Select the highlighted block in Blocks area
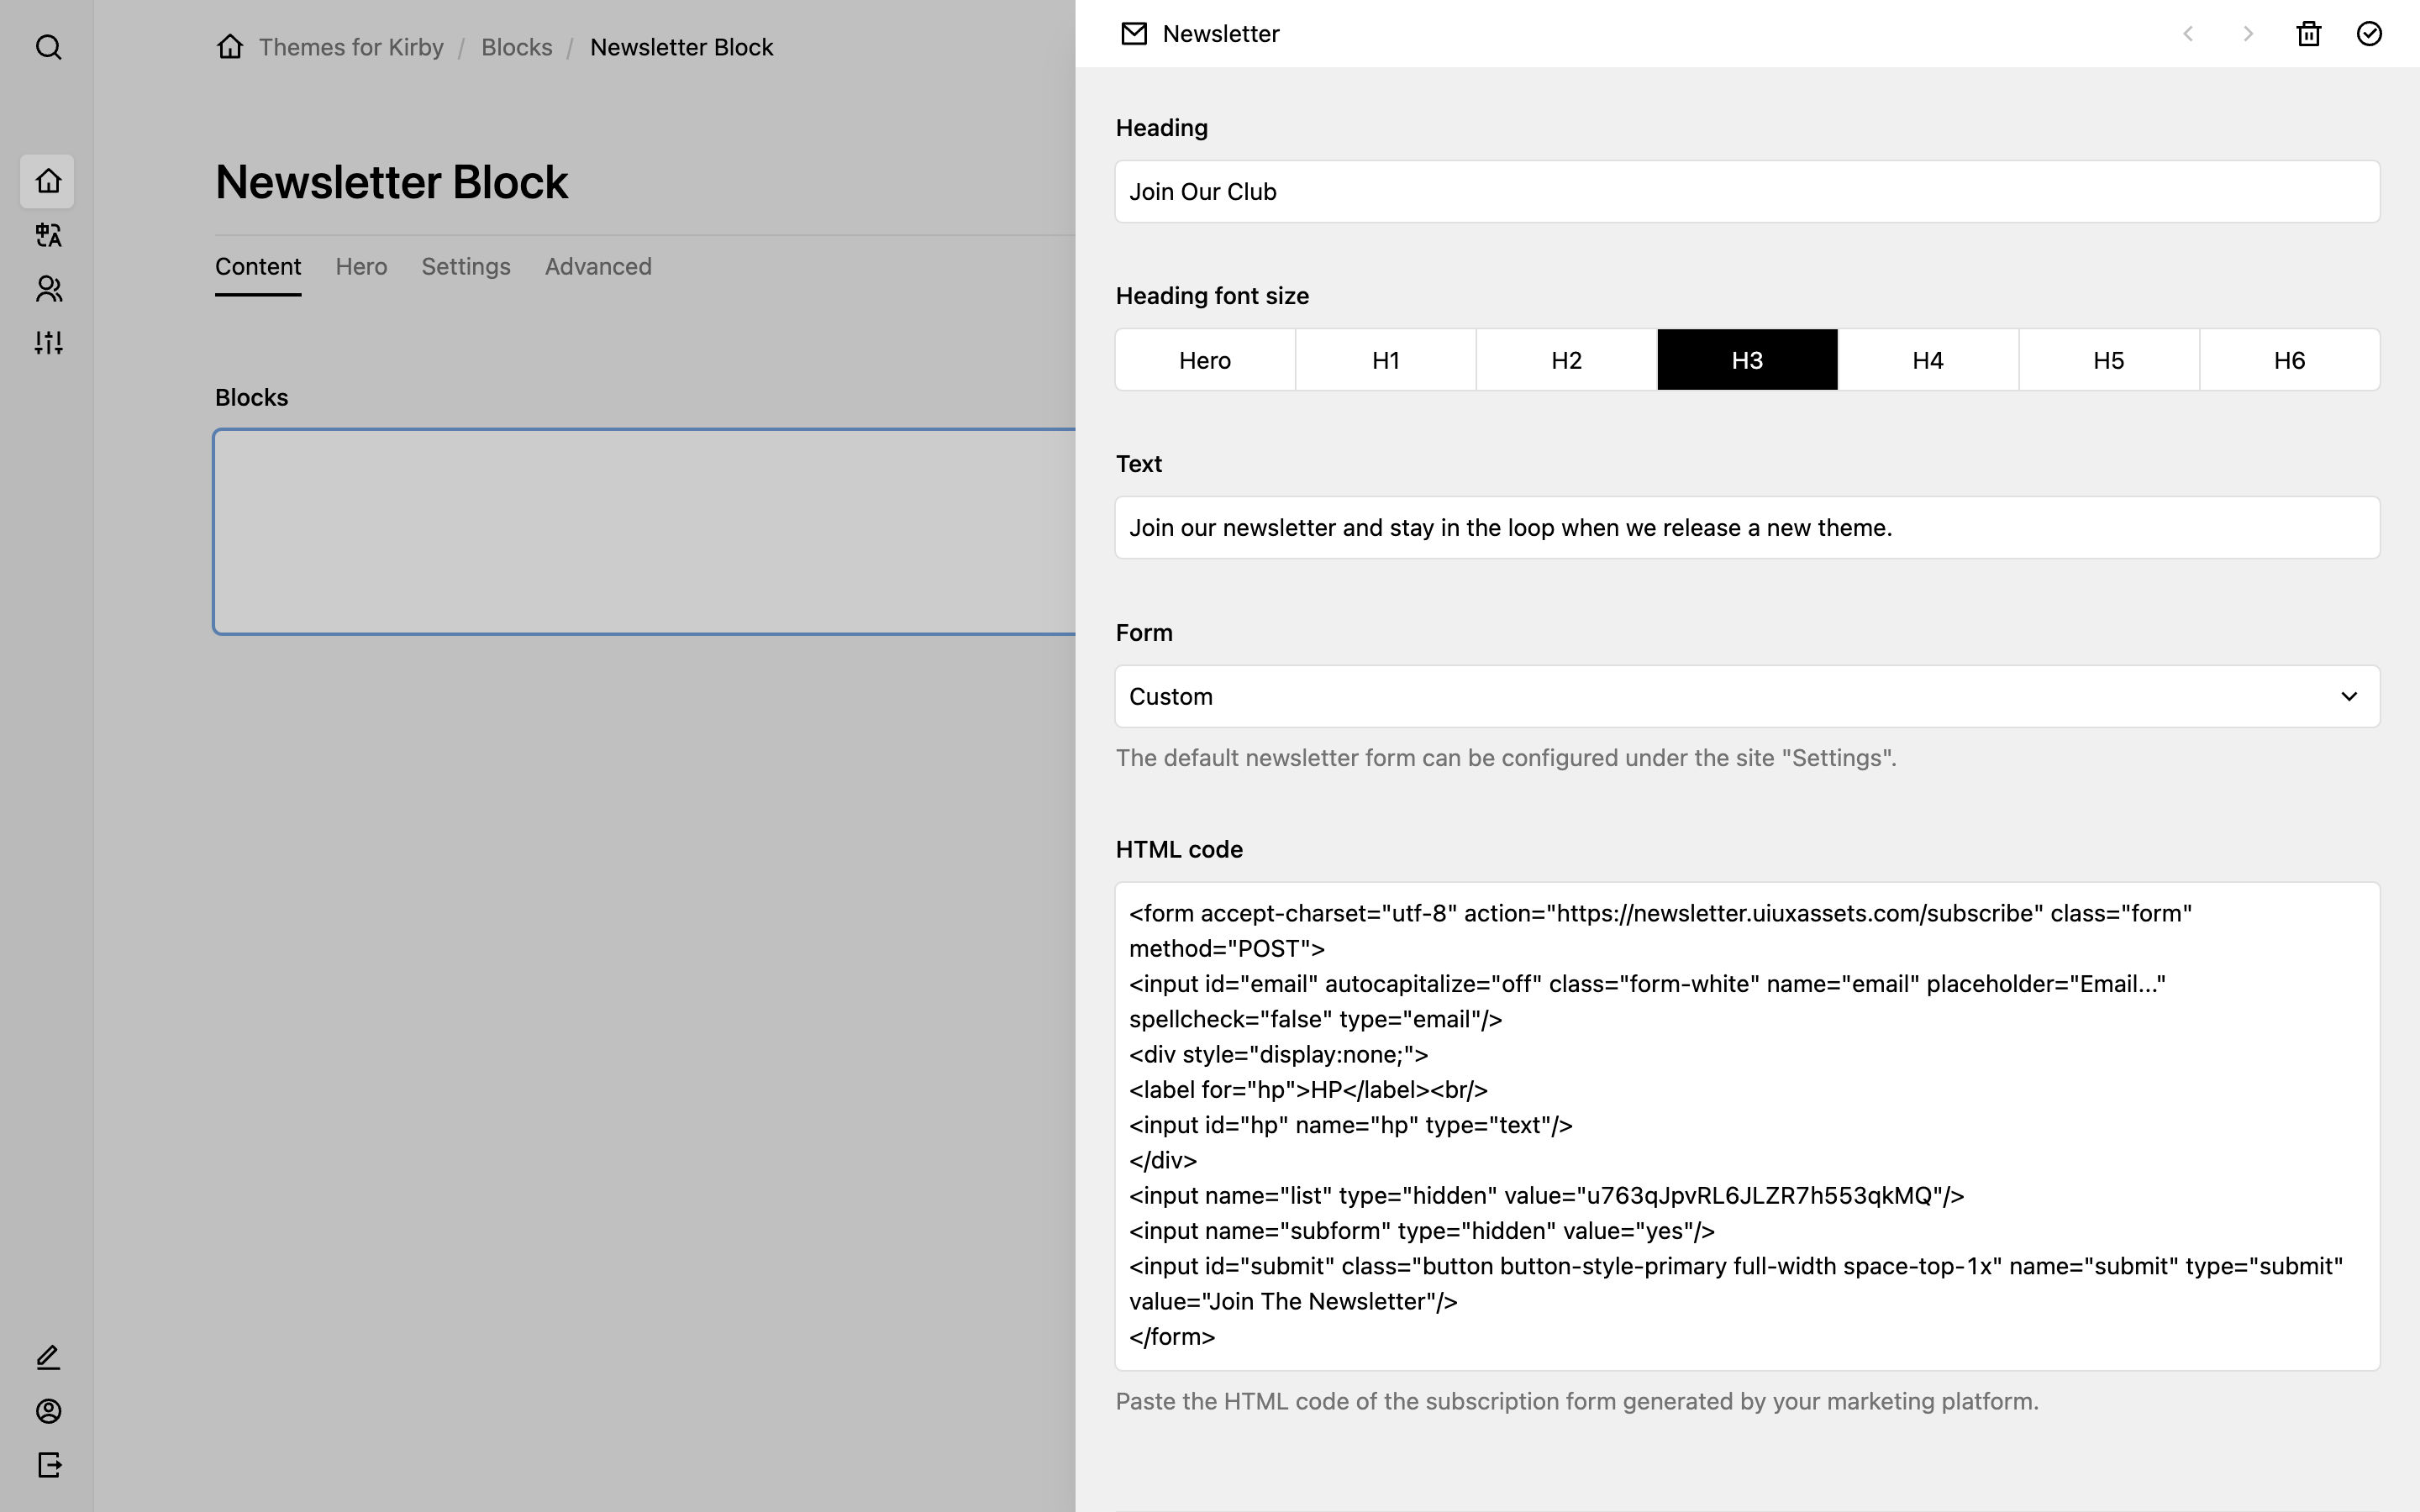 pyautogui.click(x=645, y=532)
